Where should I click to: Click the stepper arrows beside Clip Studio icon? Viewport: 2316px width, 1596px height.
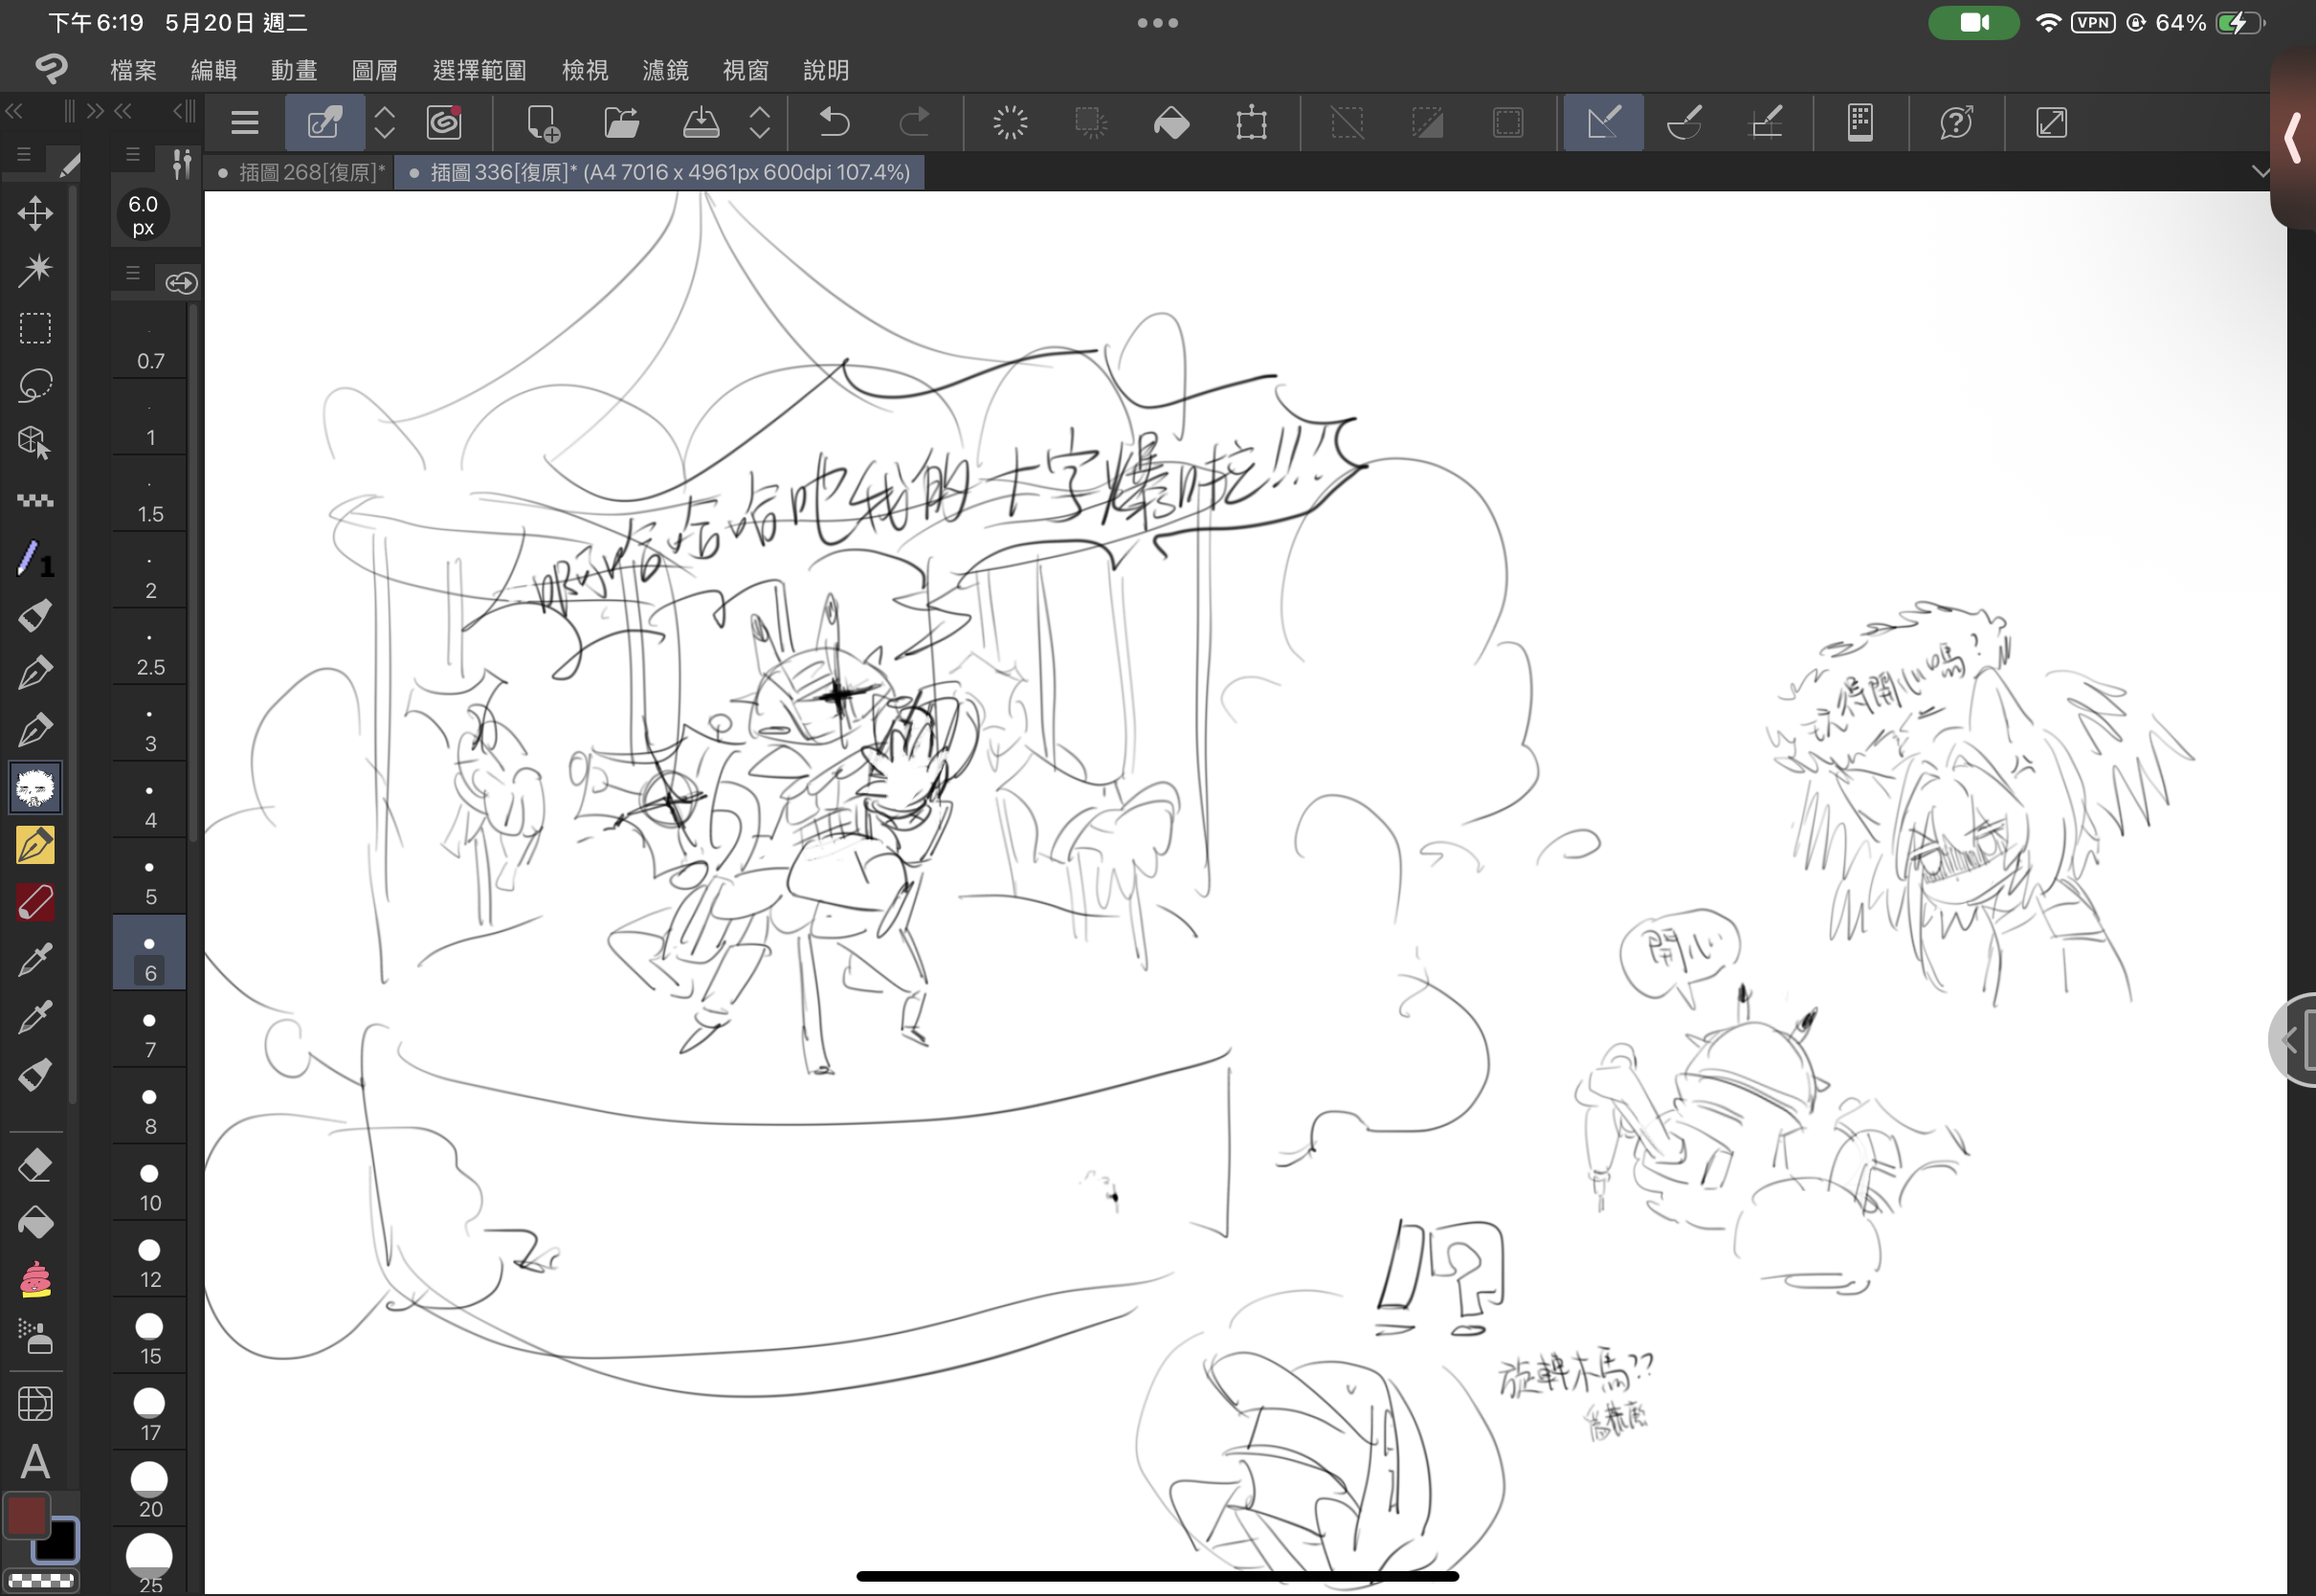click(384, 122)
